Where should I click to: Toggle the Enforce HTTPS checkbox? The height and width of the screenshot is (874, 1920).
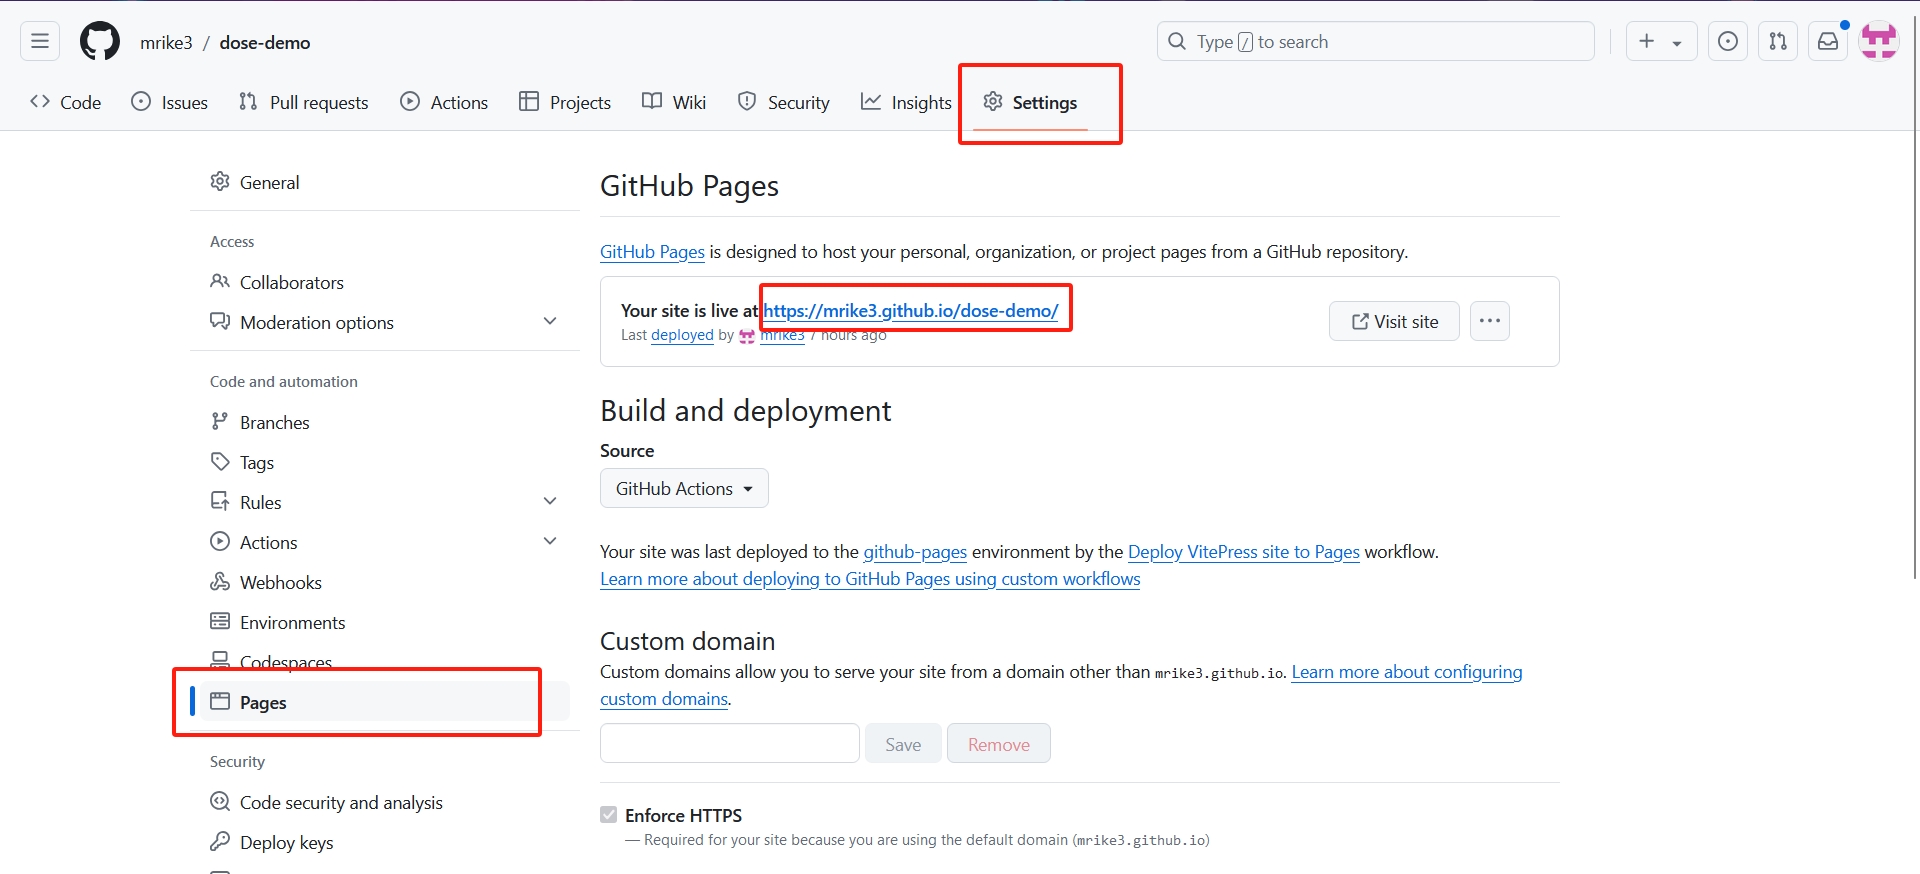click(x=609, y=815)
